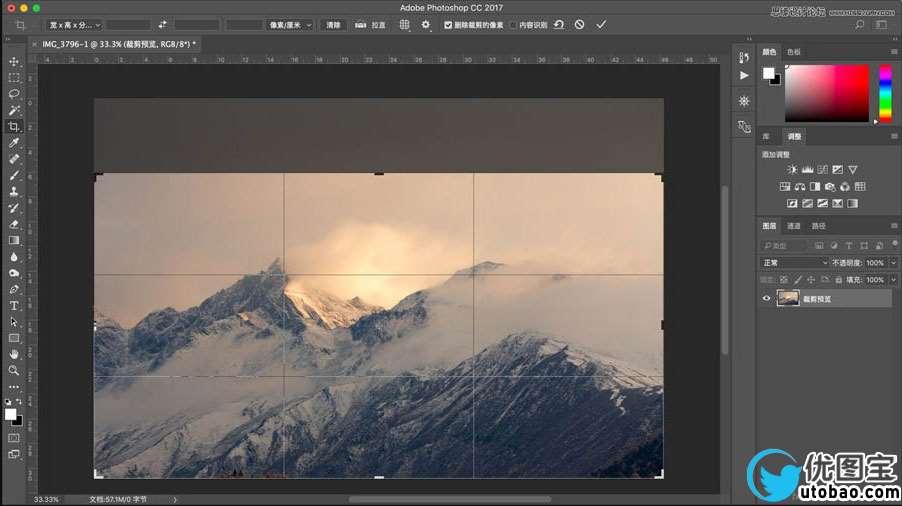This screenshot has height=506, width=902.
Task: Select the Magic Wand tool
Action: click(x=14, y=110)
